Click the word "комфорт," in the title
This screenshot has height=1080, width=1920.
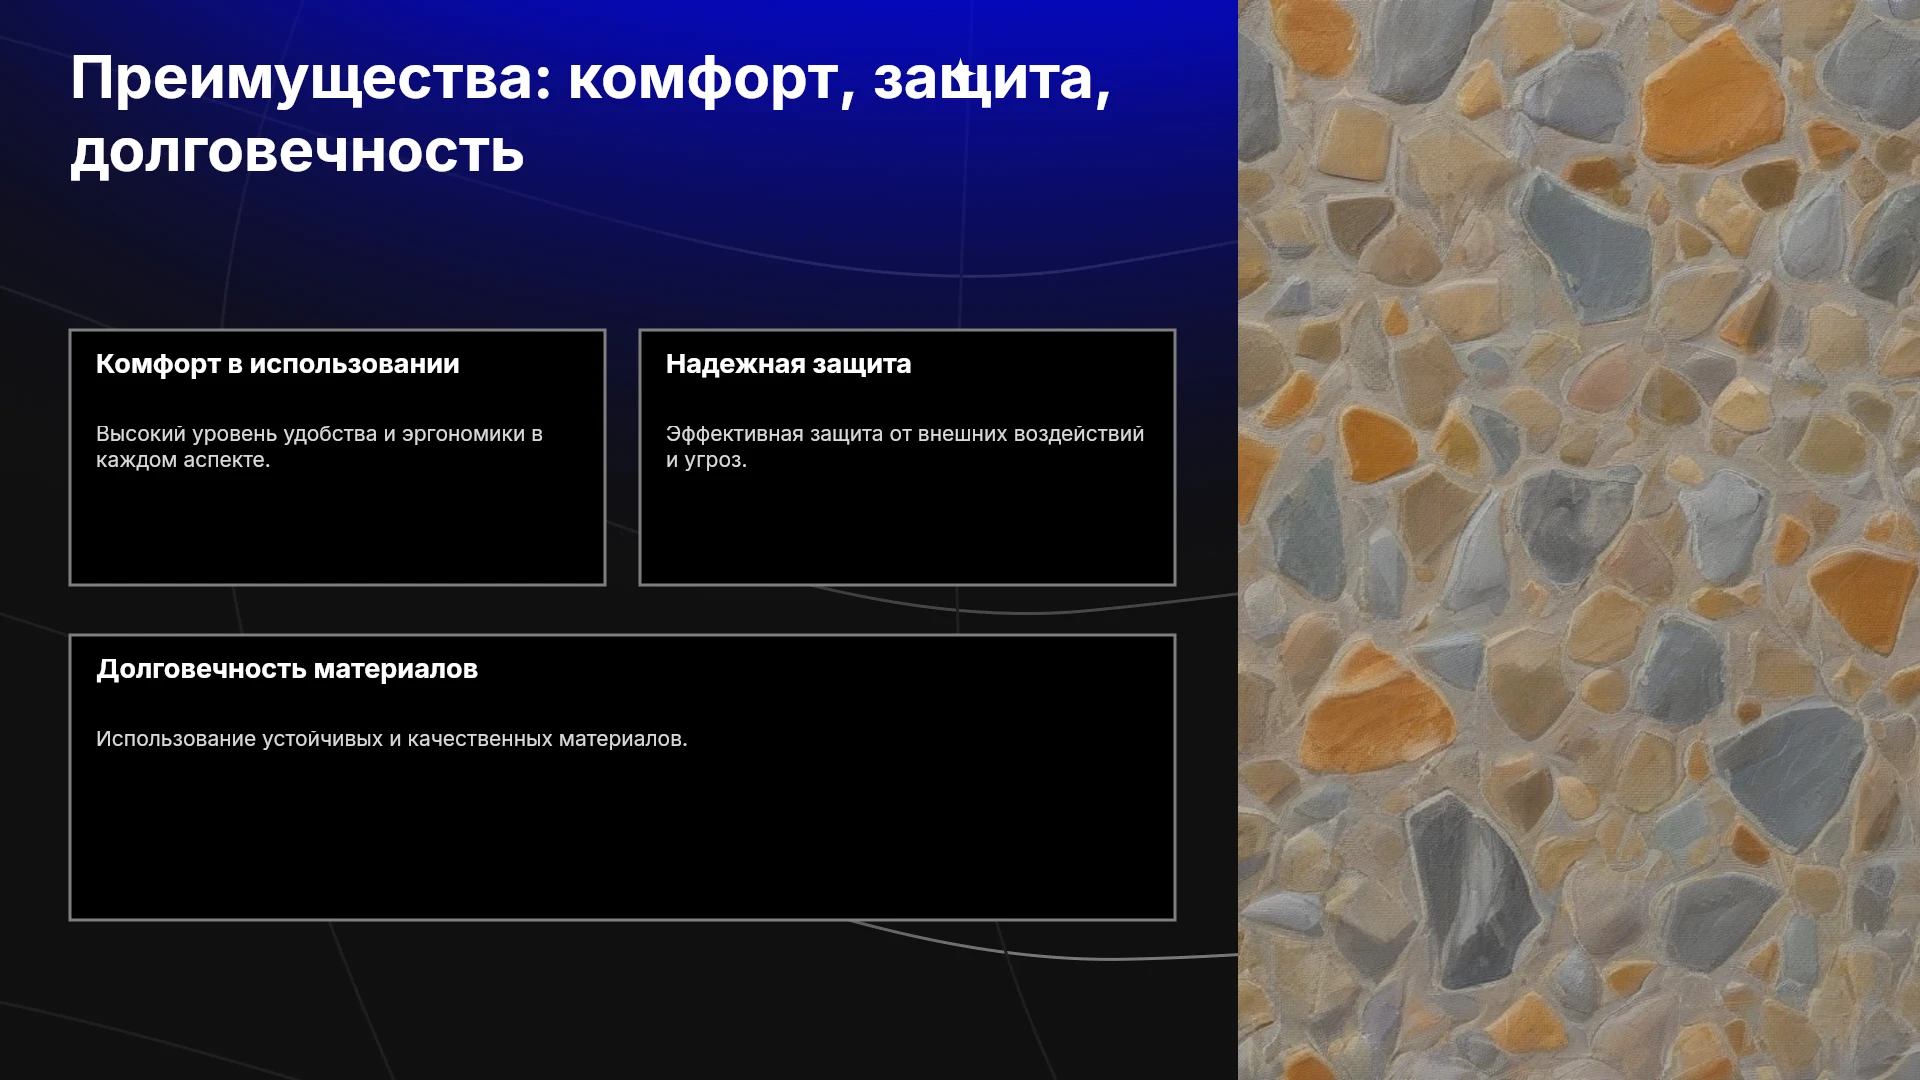pyautogui.click(x=711, y=79)
